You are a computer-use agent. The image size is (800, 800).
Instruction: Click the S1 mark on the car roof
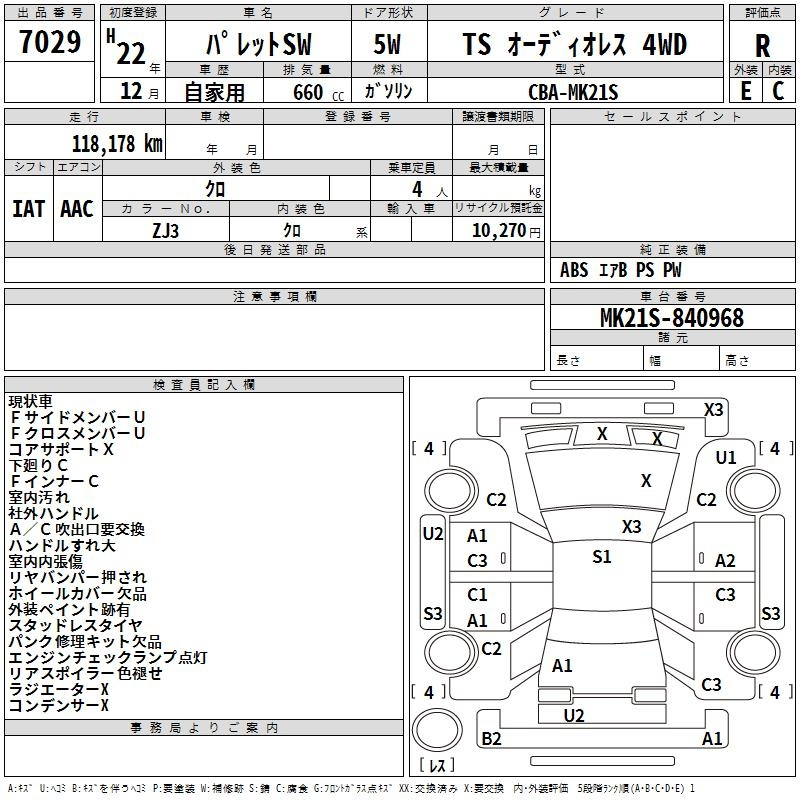(x=601, y=557)
